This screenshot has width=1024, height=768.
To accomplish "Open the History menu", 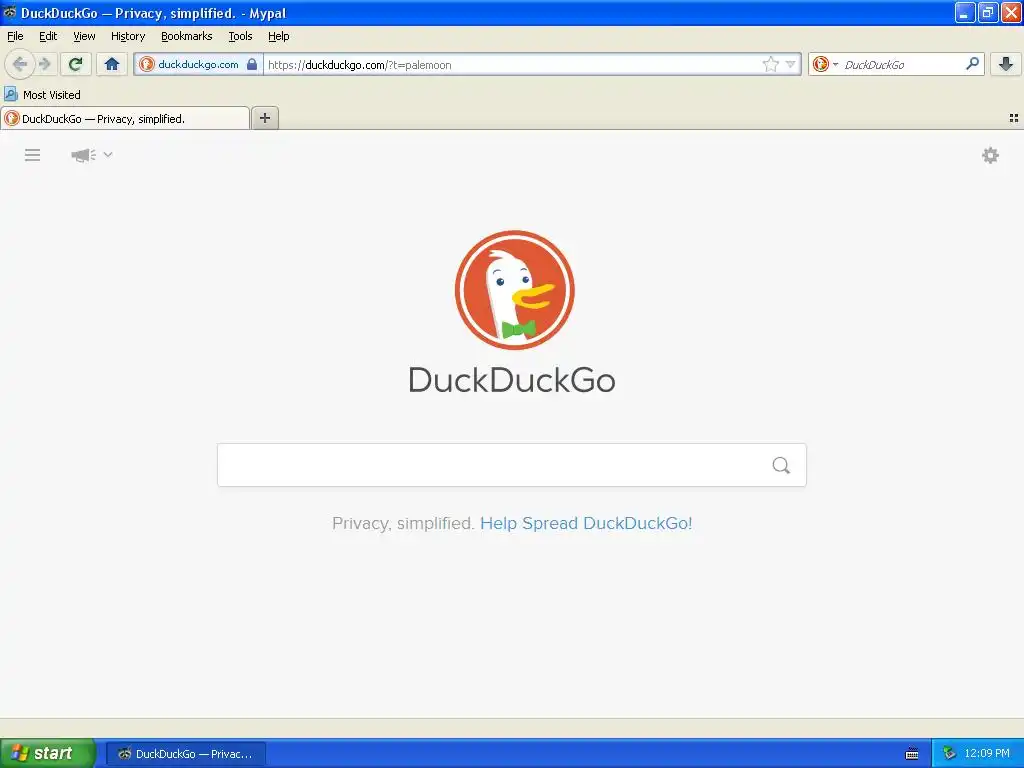I will [128, 36].
